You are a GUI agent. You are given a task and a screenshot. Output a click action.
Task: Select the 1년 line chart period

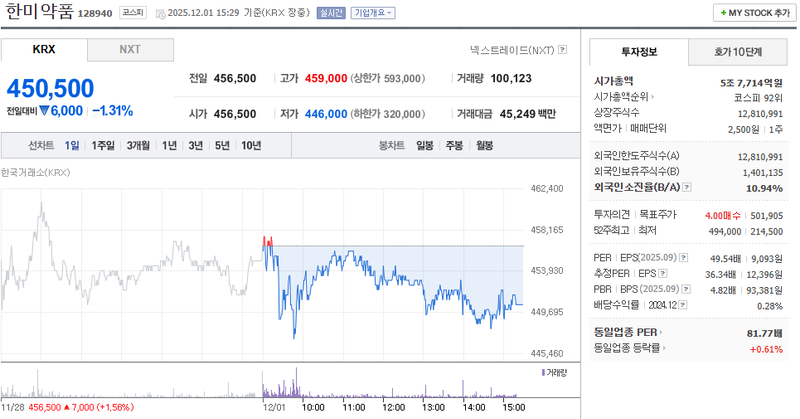(x=169, y=145)
